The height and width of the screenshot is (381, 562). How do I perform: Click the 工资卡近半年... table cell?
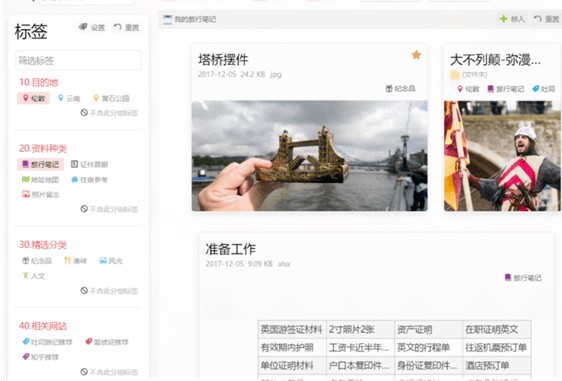pos(360,347)
